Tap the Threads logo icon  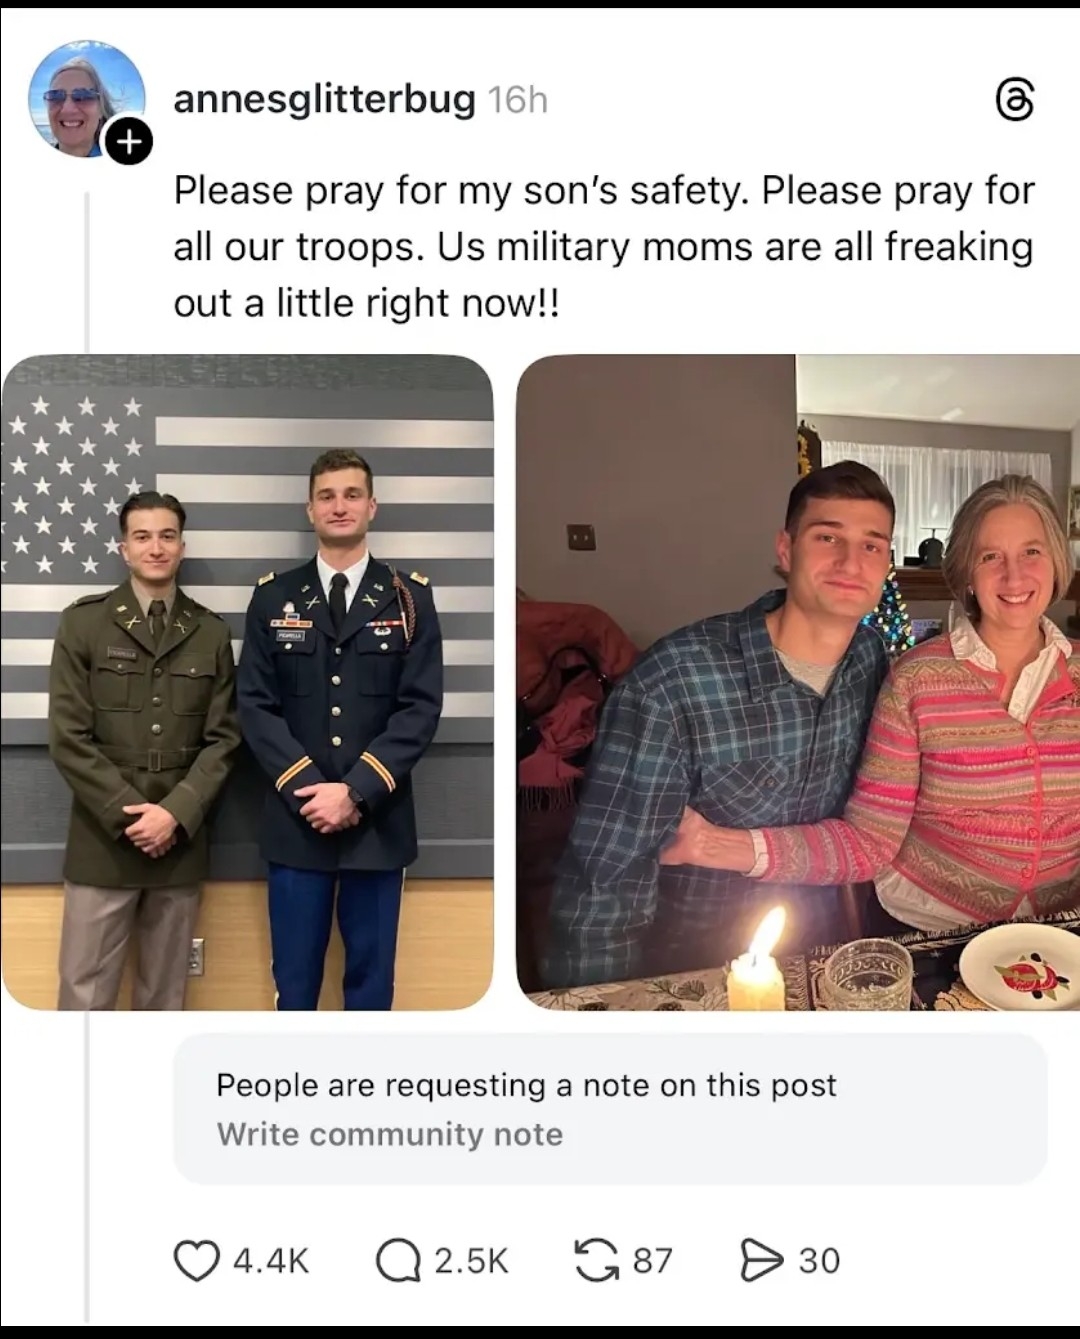pos(1015,100)
